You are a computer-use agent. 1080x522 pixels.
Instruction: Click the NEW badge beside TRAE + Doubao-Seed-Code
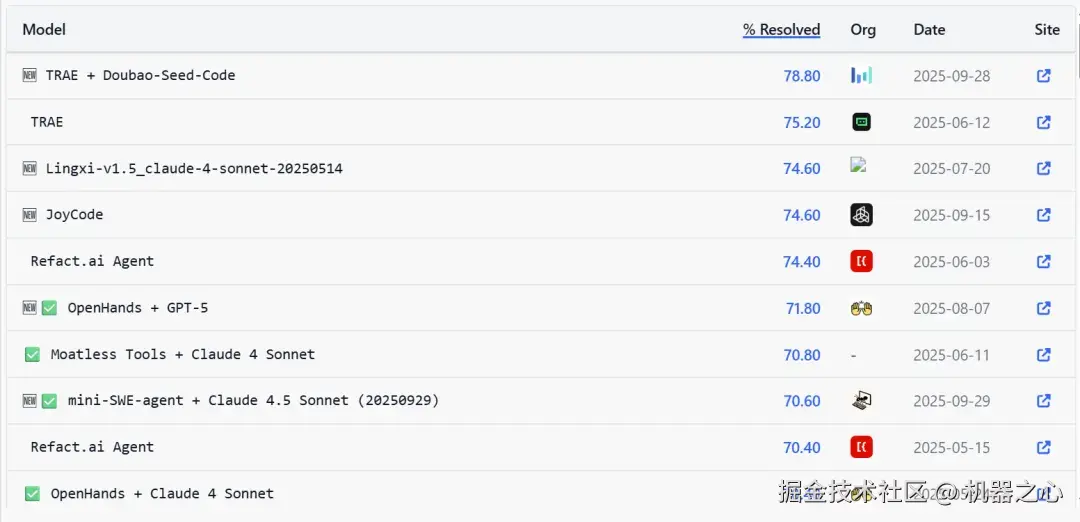click(x=30, y=76)
